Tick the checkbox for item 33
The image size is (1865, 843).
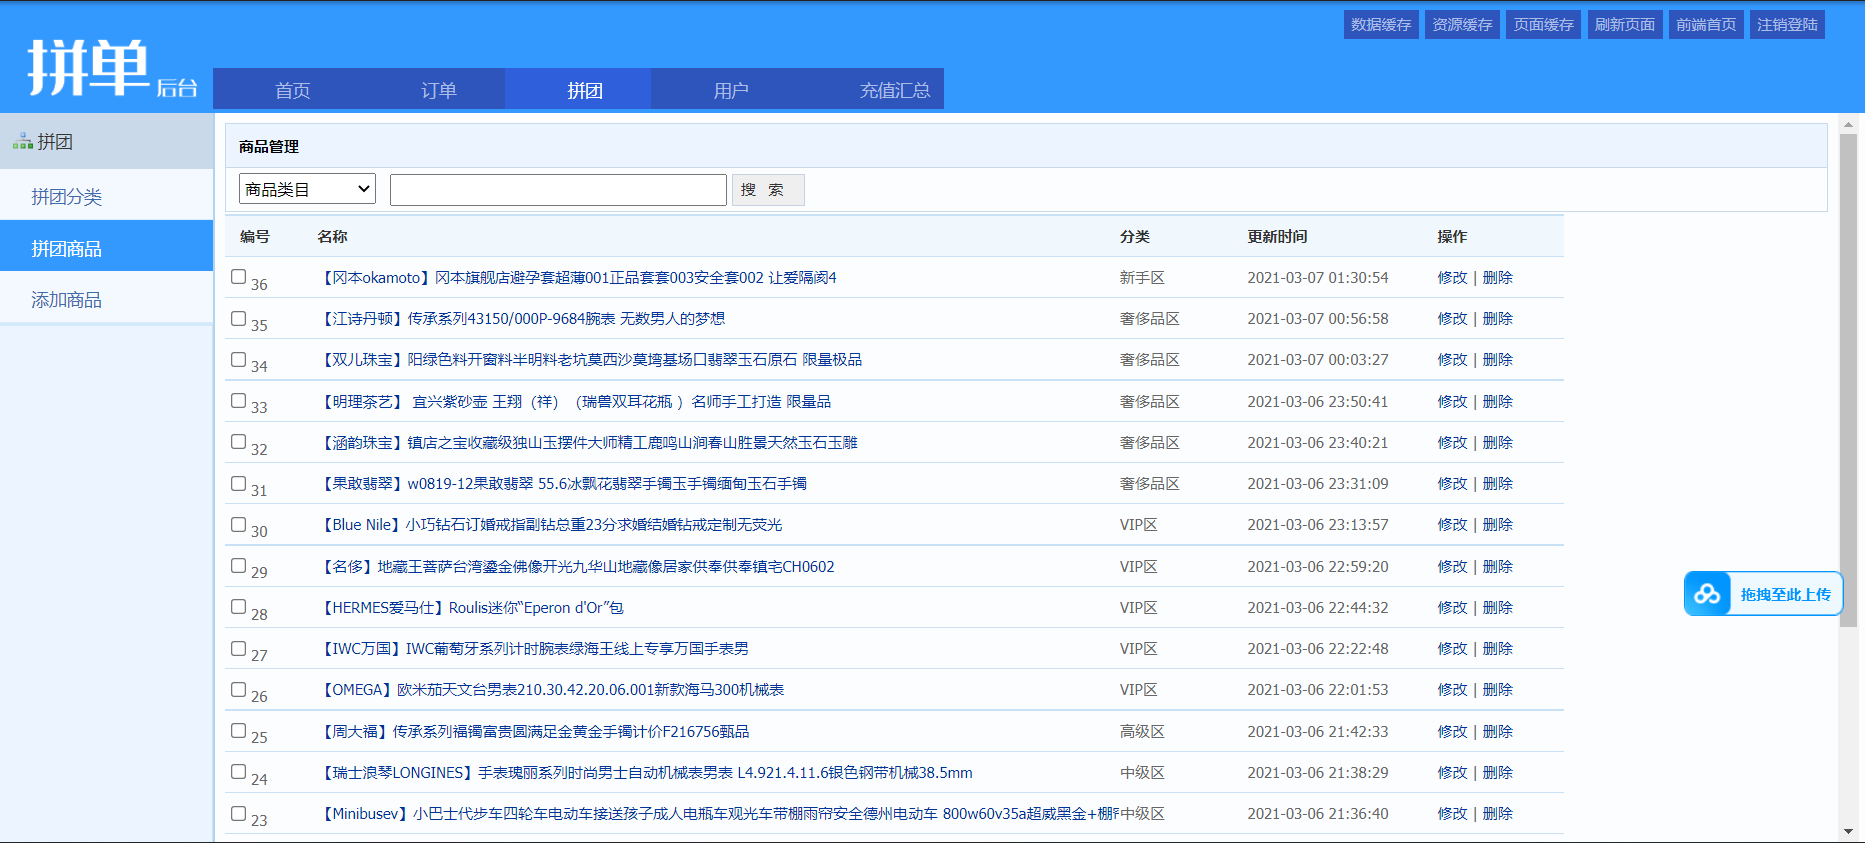pyautogui.click(x=238, y=400)
